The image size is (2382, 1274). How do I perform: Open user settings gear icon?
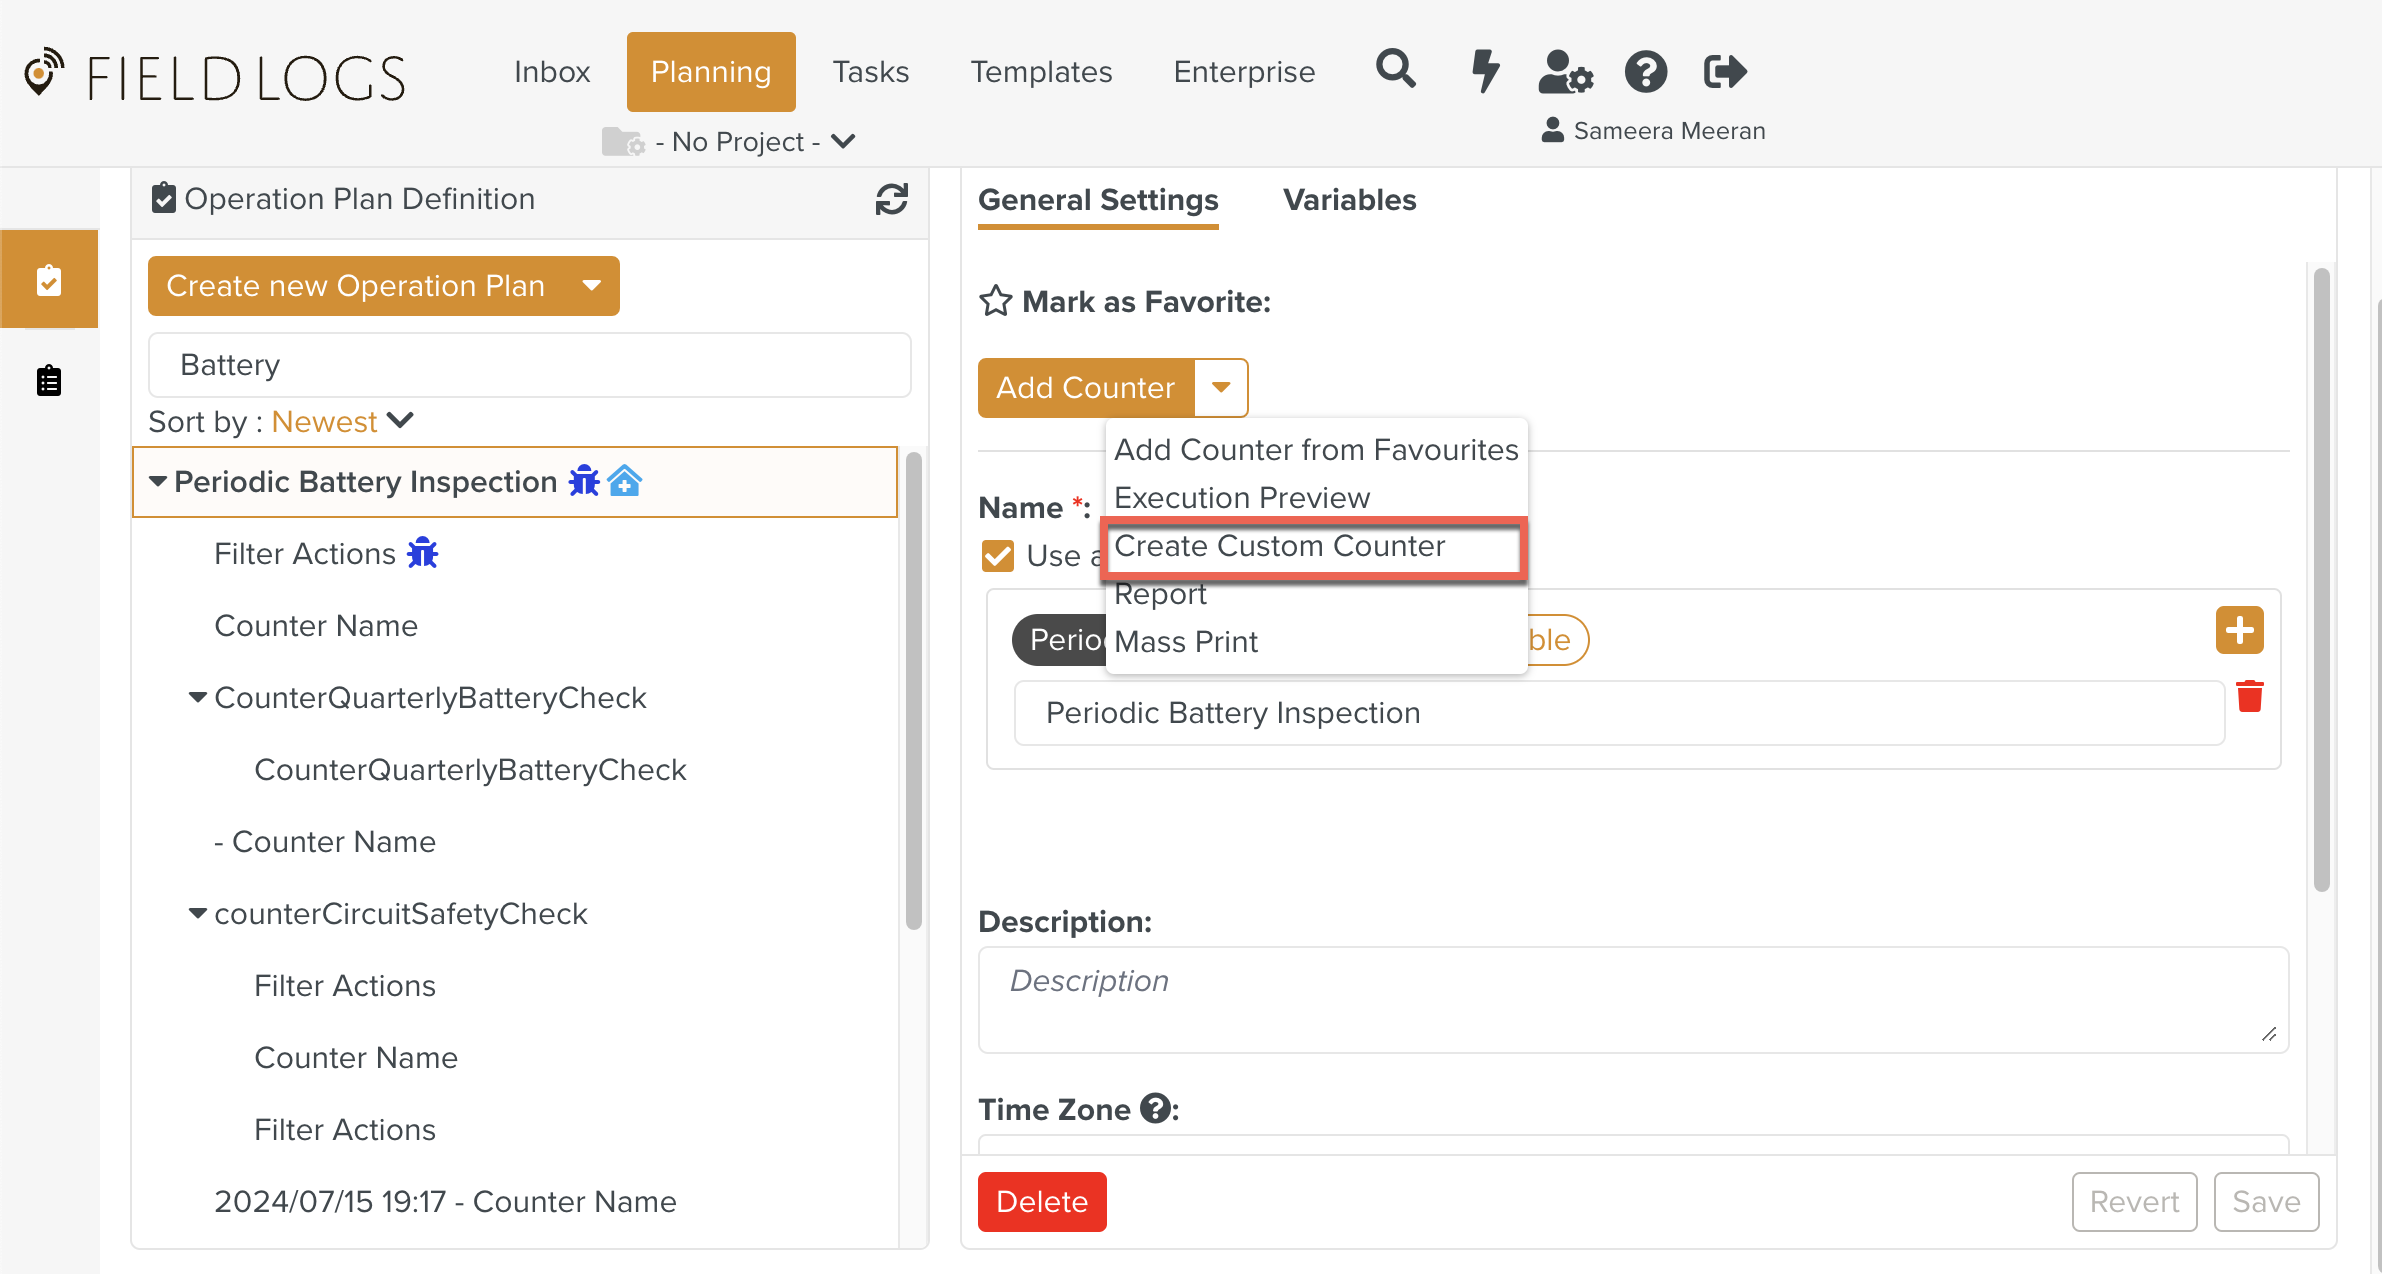(x=1565, y=72)
